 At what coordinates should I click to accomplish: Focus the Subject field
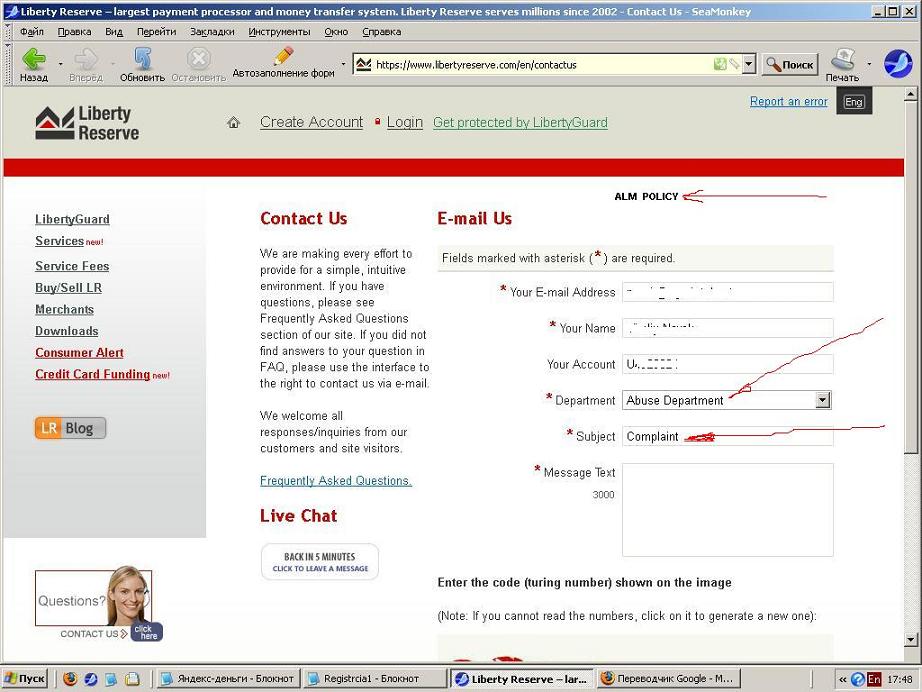727,436
